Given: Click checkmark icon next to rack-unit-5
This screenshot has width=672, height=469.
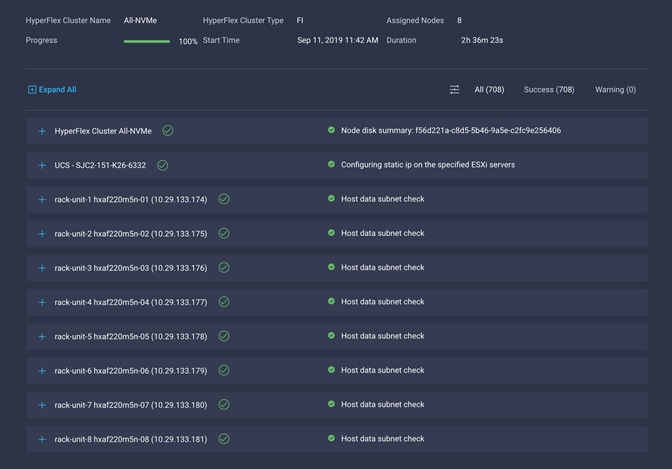Looking at the screenshot, I should (224, 336).
